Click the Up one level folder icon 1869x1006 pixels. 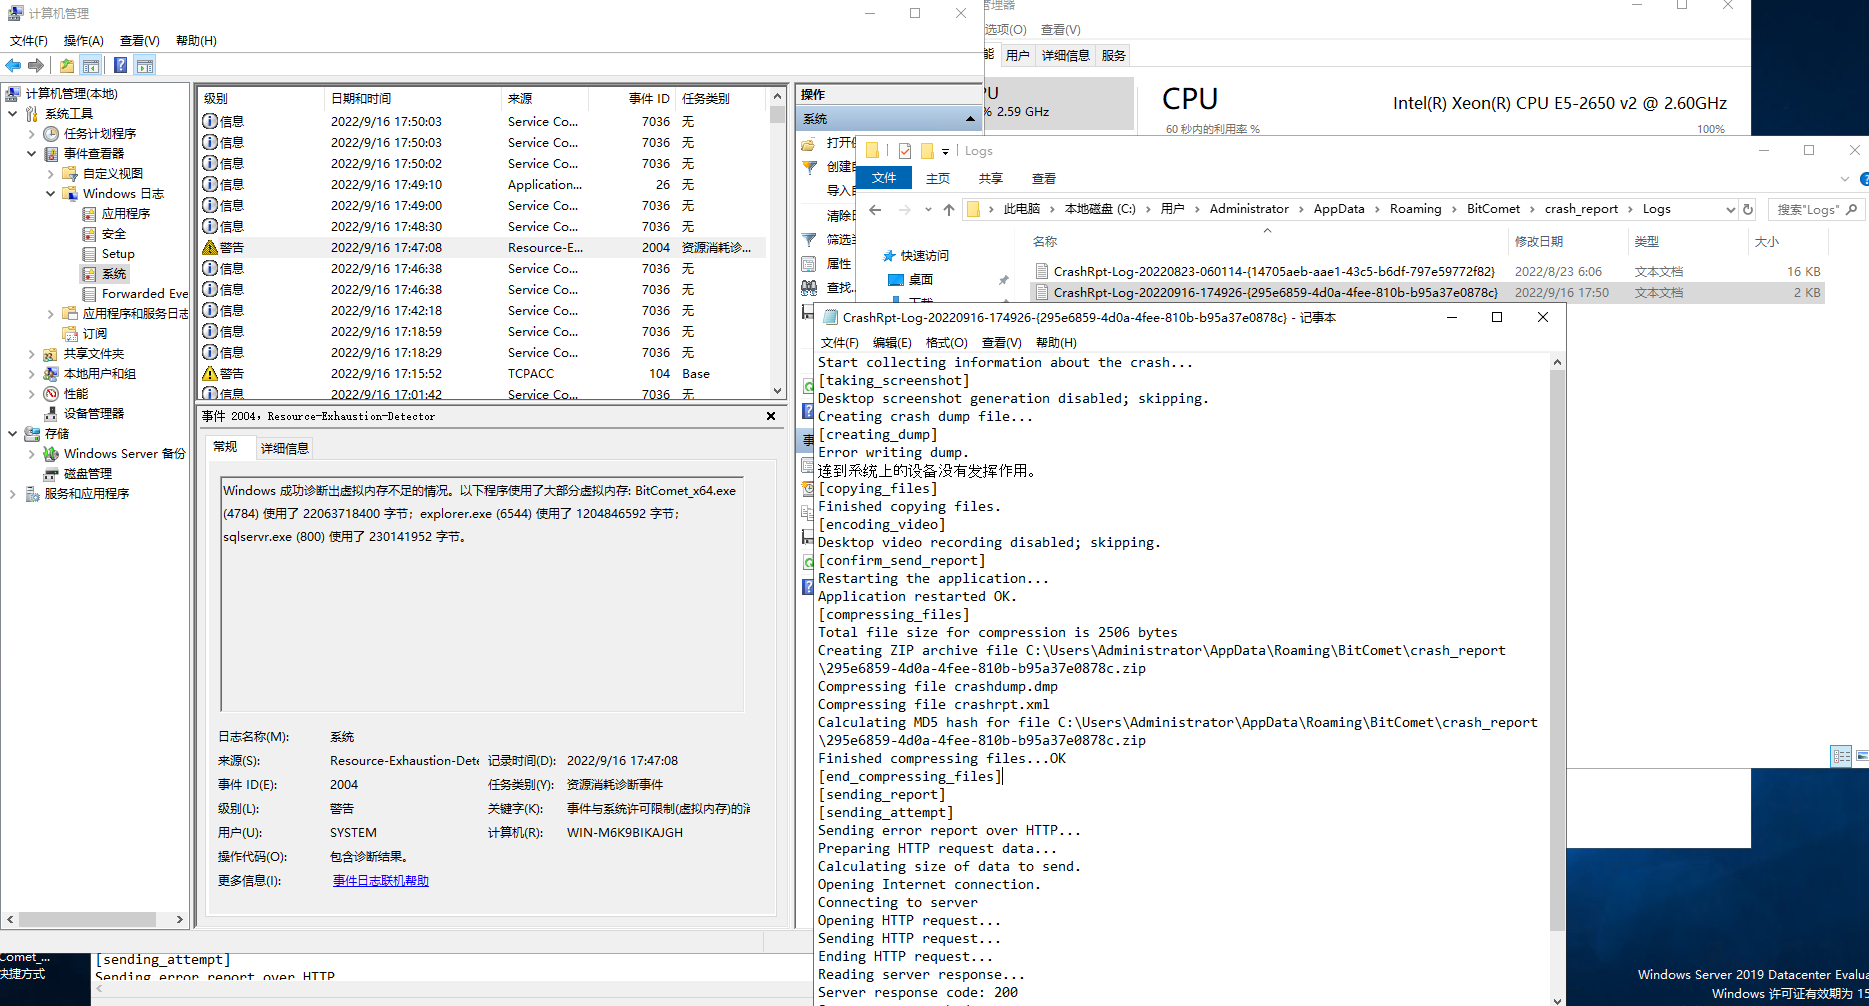point(66,65)
